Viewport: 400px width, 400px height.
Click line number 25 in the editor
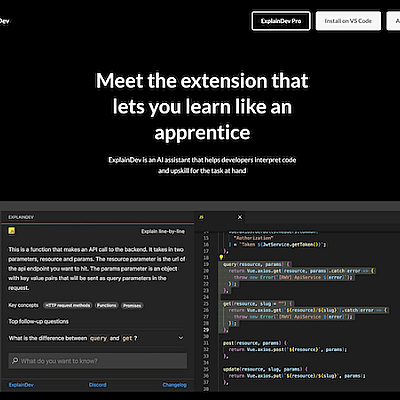206,303
